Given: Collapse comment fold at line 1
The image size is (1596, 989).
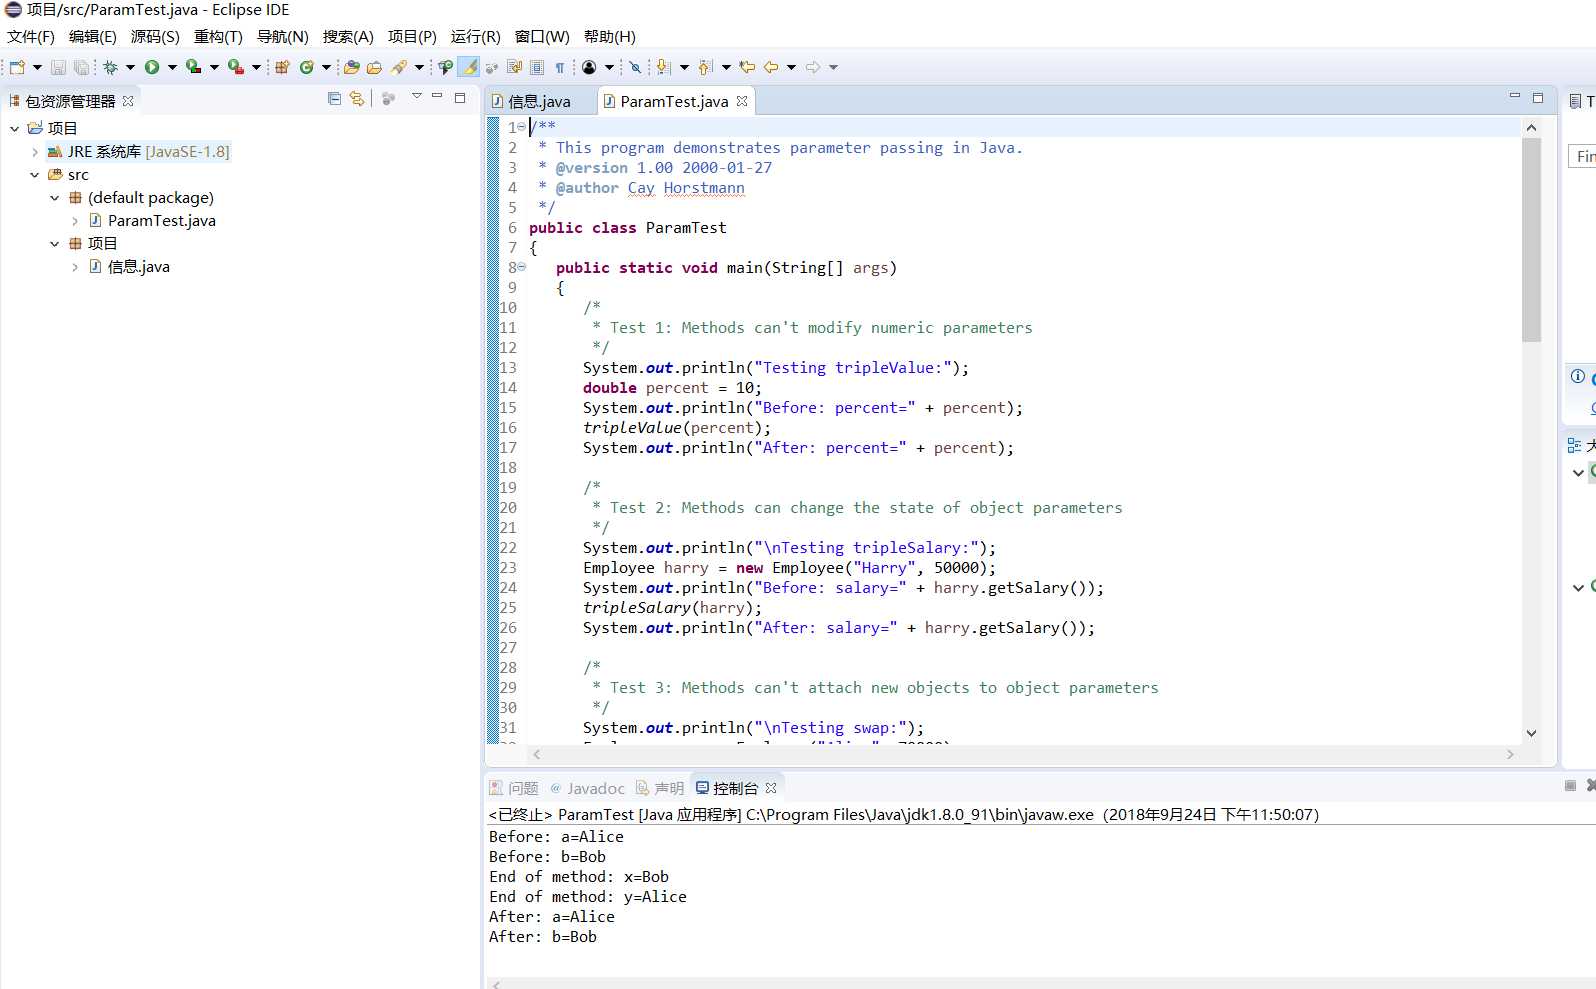Looking at the screenshot, I should click(x=521, y=127).
